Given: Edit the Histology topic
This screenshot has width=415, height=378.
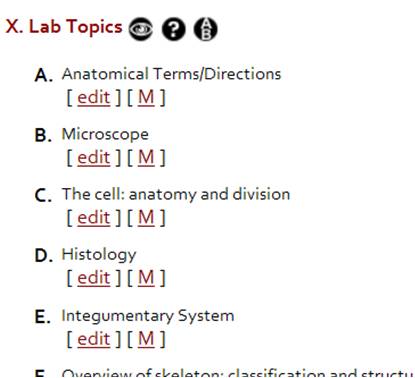Looking at the screenshot, I should pyautogui.click(x=94, y=278).
